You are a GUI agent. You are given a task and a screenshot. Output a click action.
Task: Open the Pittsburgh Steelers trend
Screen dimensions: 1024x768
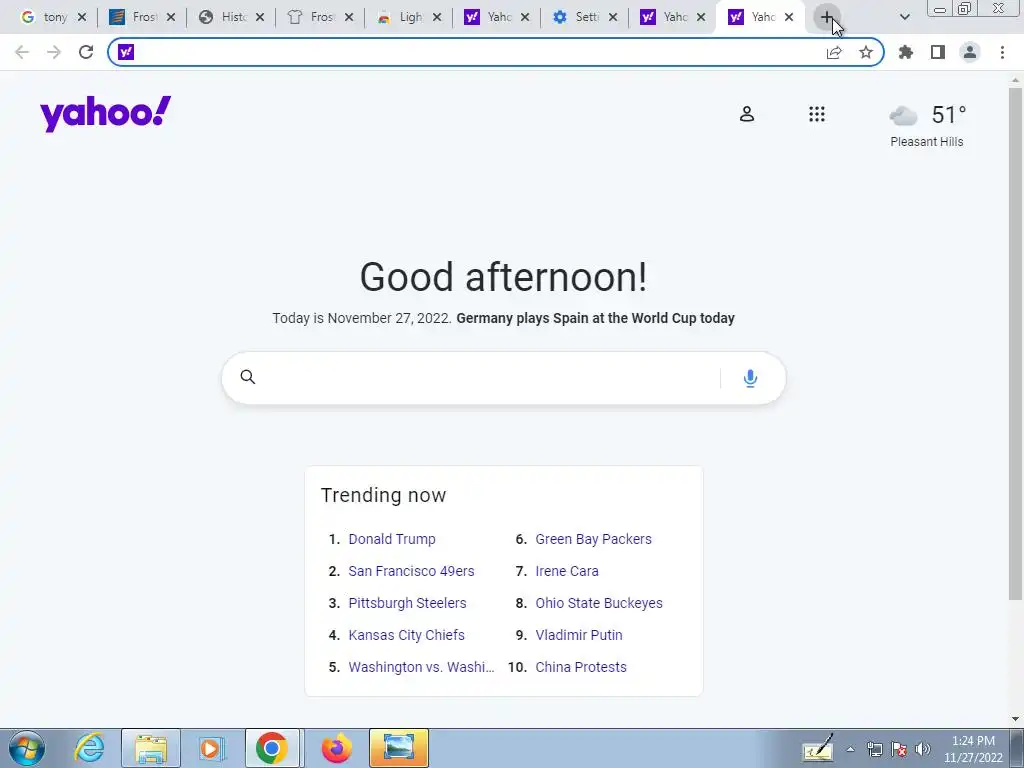pos(408,603)
